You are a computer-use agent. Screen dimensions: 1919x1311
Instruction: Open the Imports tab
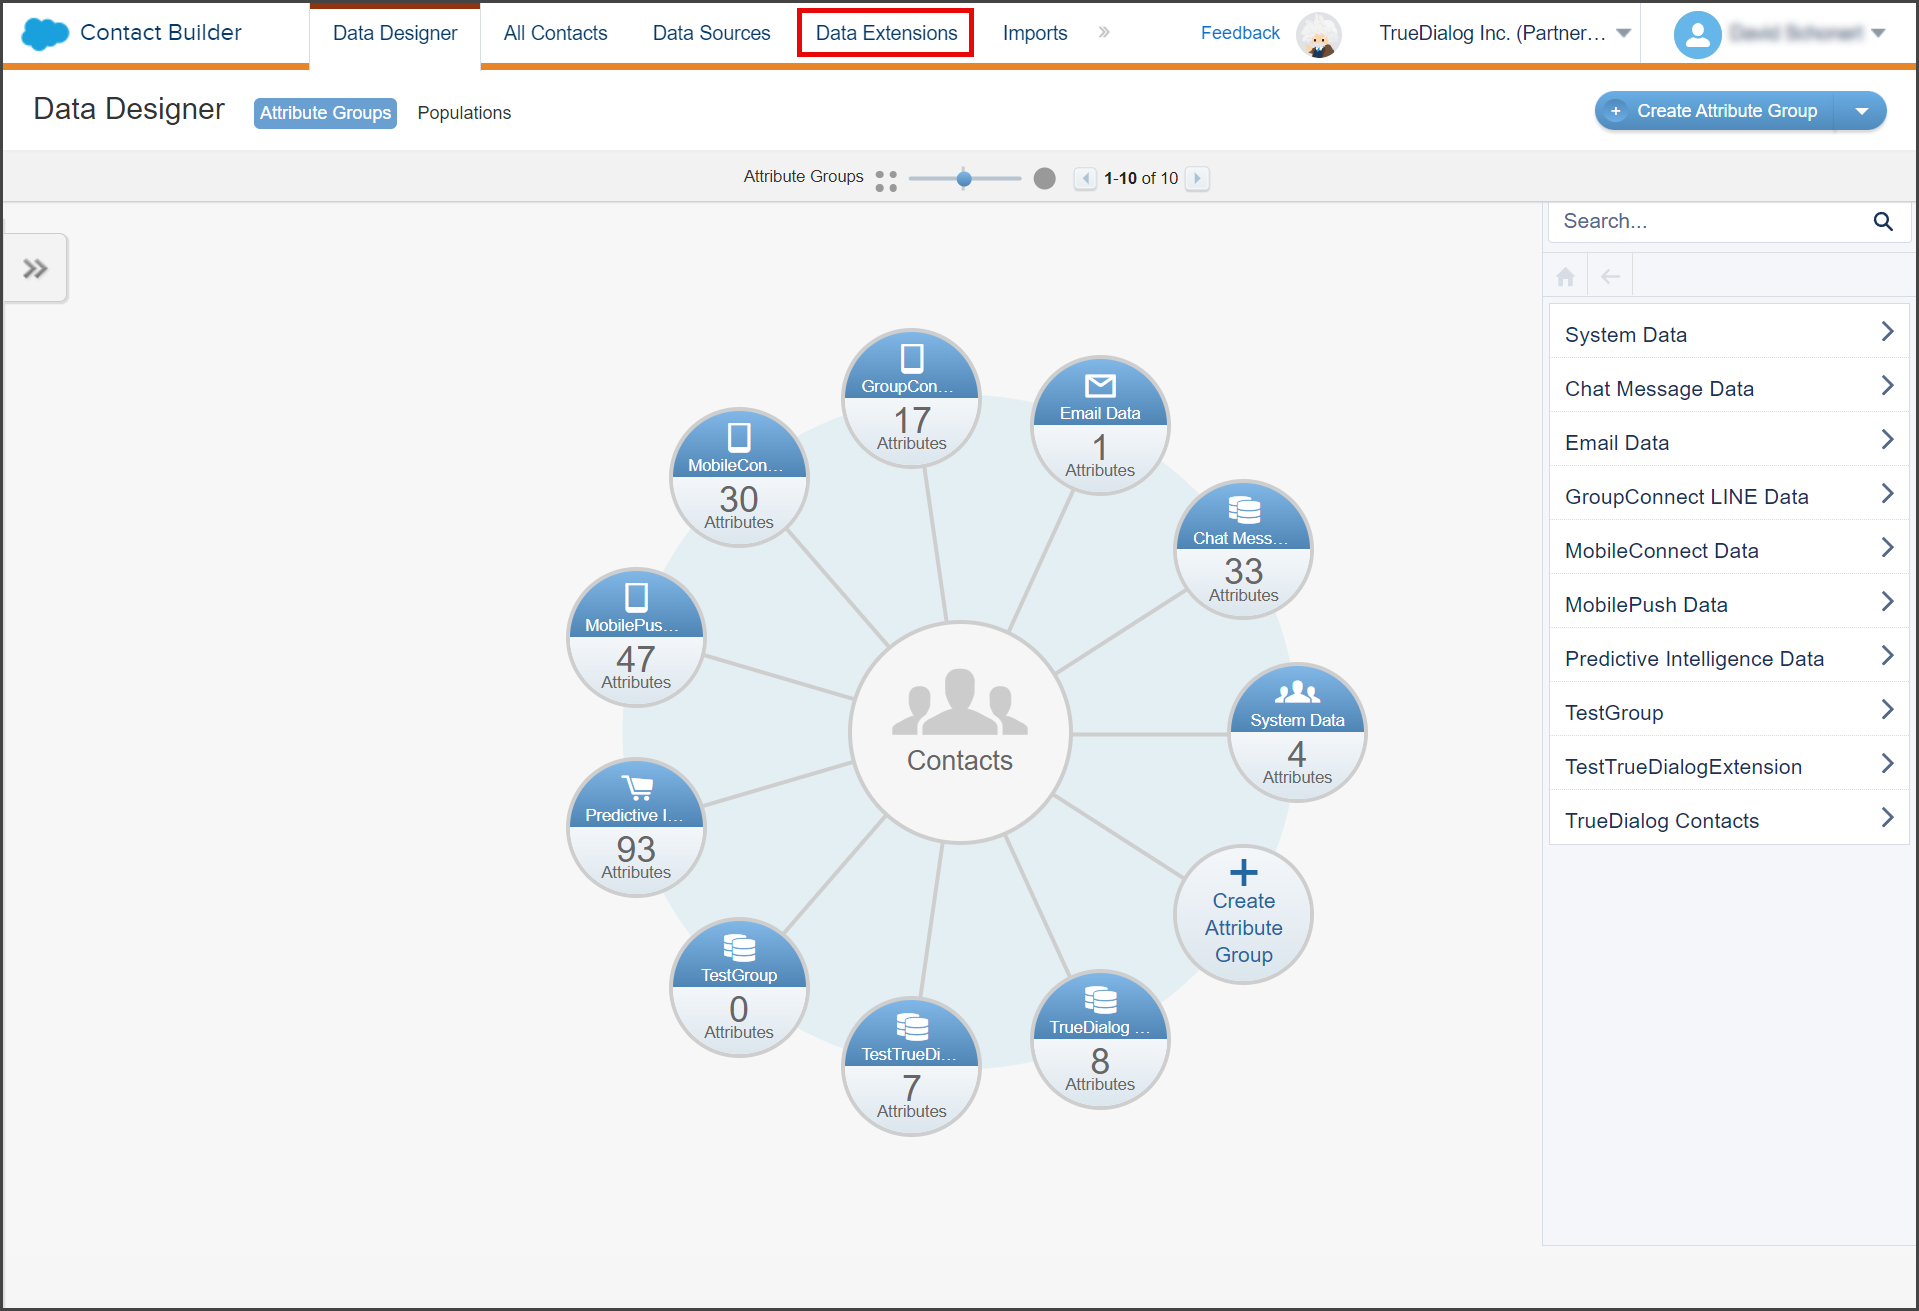[x=1035, y=33]
